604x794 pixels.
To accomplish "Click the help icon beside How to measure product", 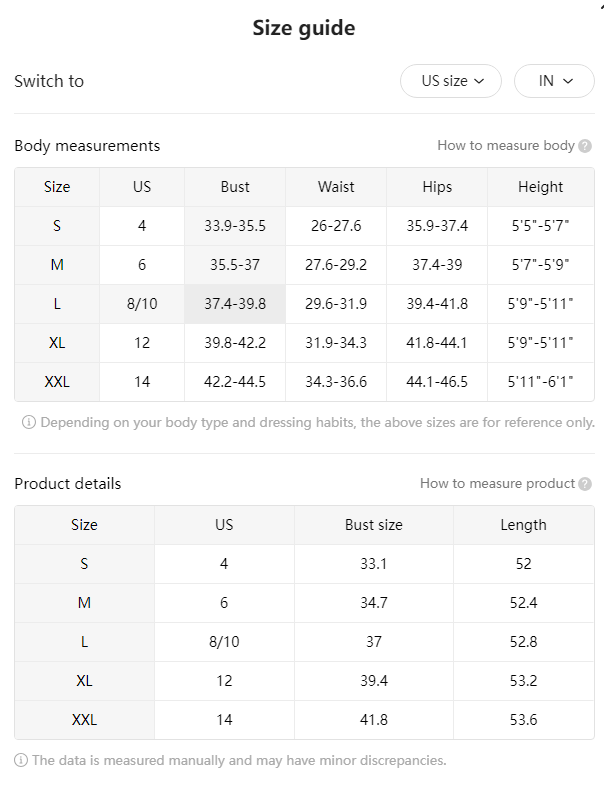I will click(585, 484).
